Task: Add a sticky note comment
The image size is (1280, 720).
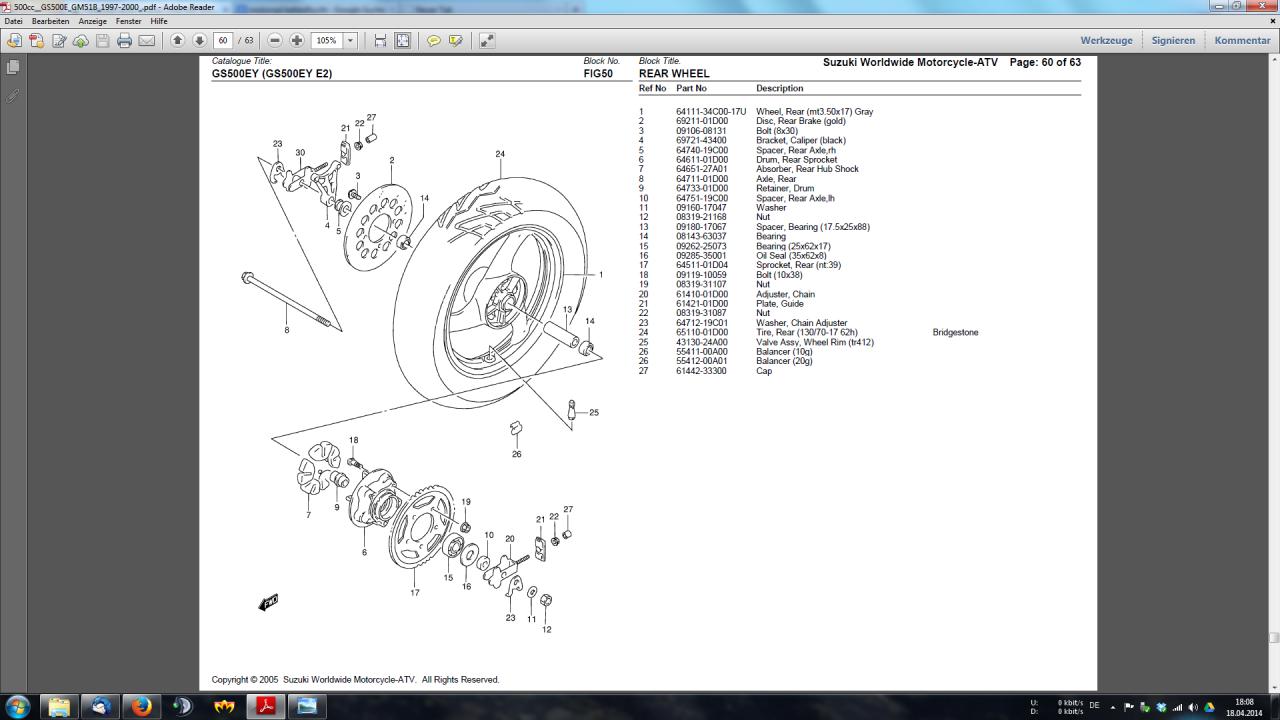Action: [434, 41]
